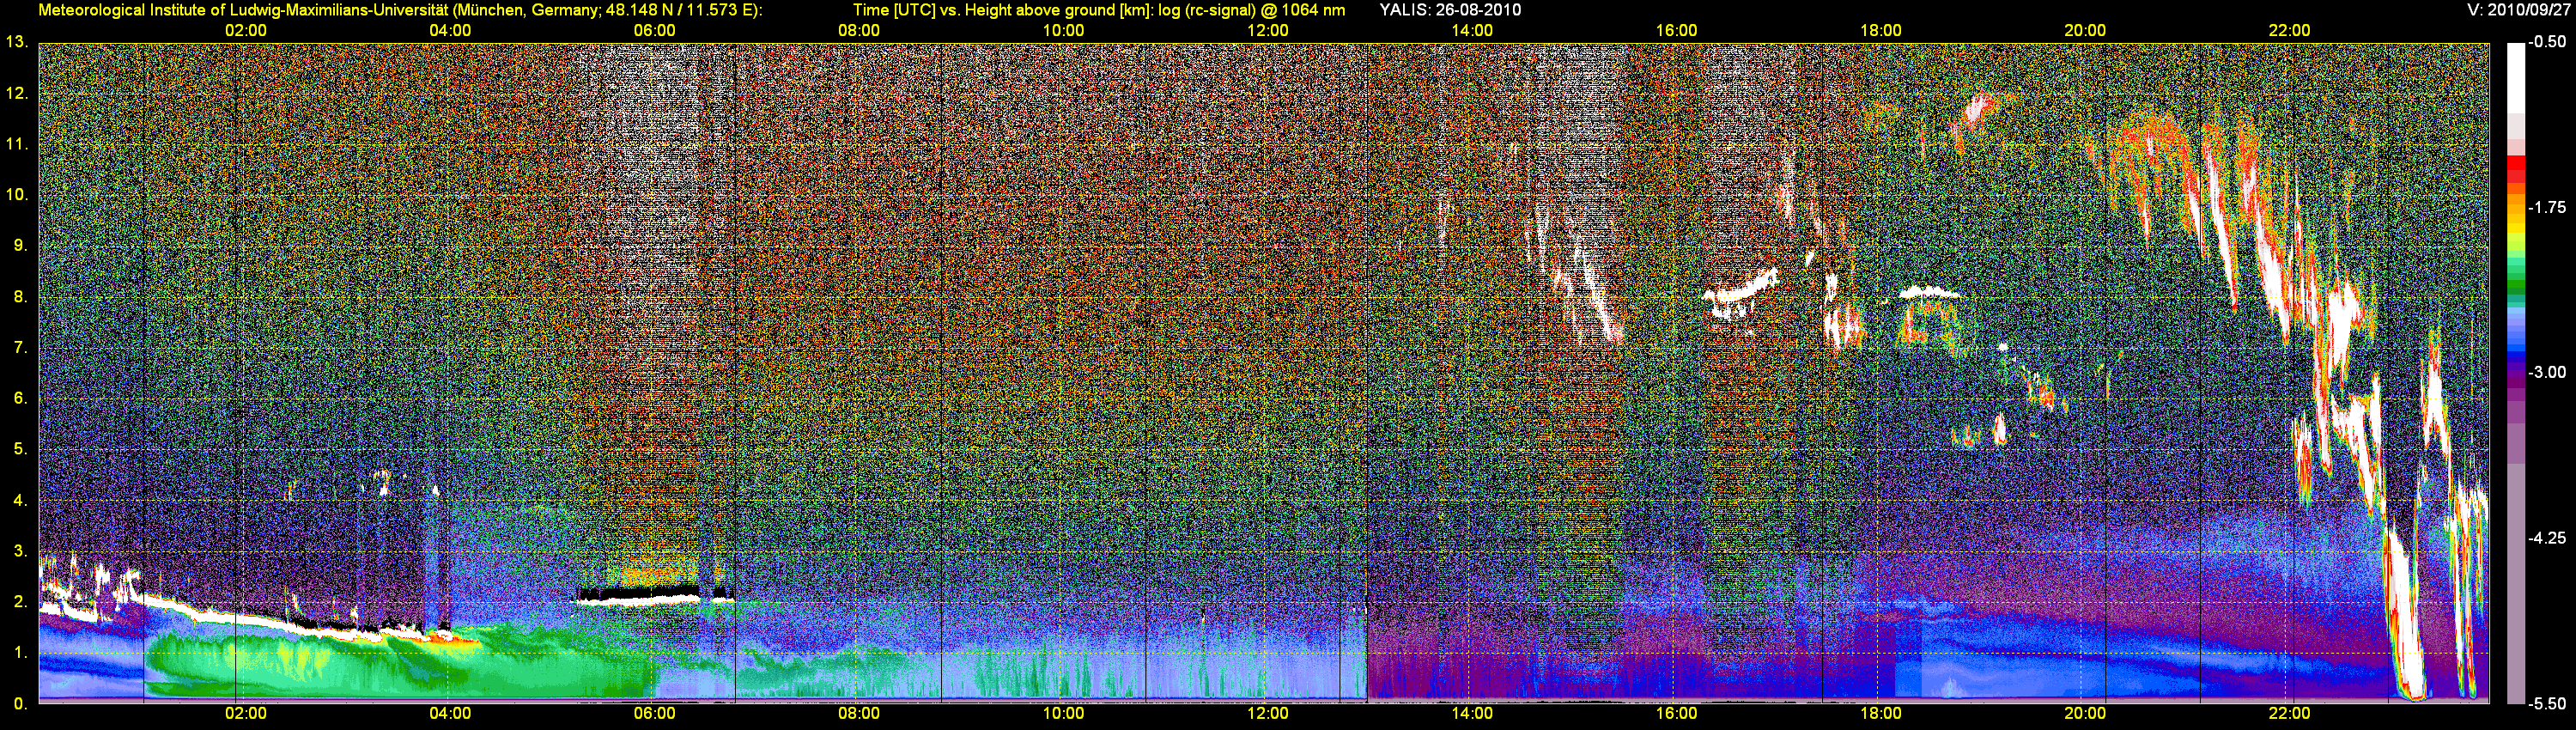Click the '08:00' label on the top time axis
The image size is (2576, 730).
[x=858, y=30]
